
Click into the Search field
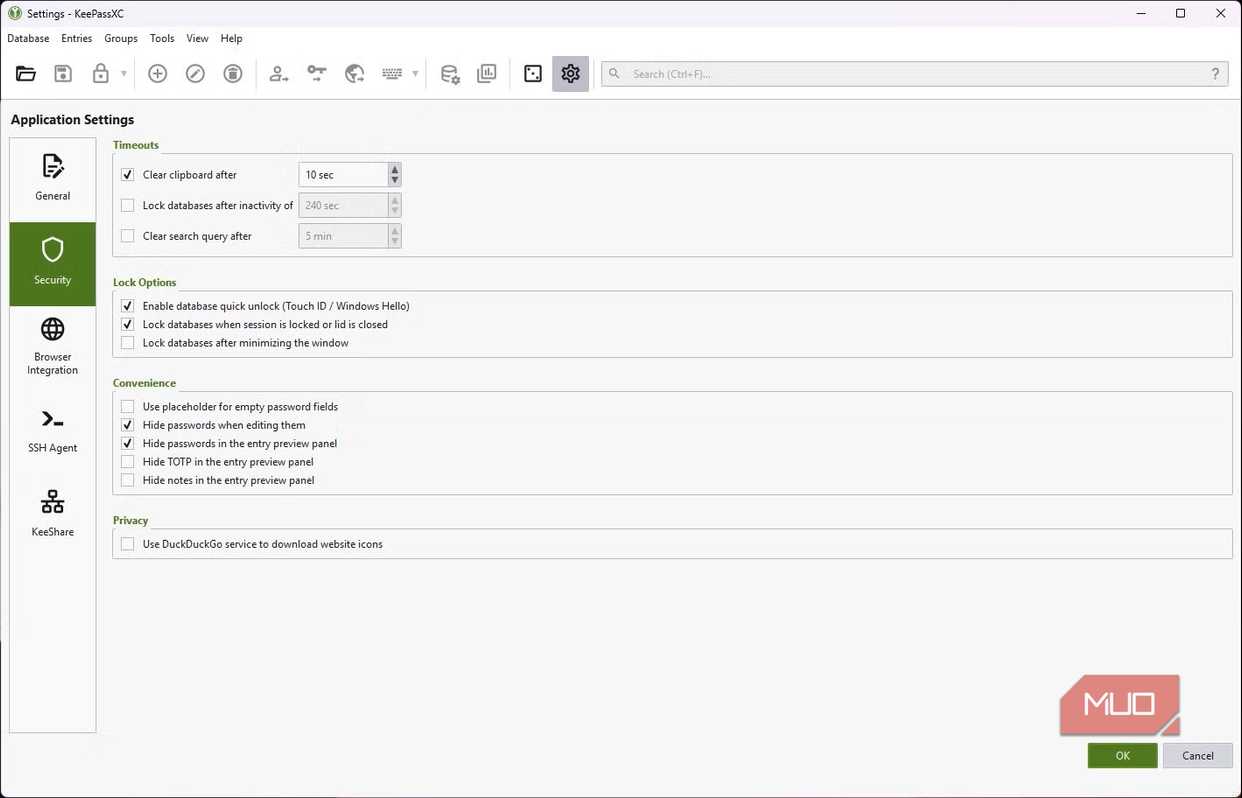[915, 74]
